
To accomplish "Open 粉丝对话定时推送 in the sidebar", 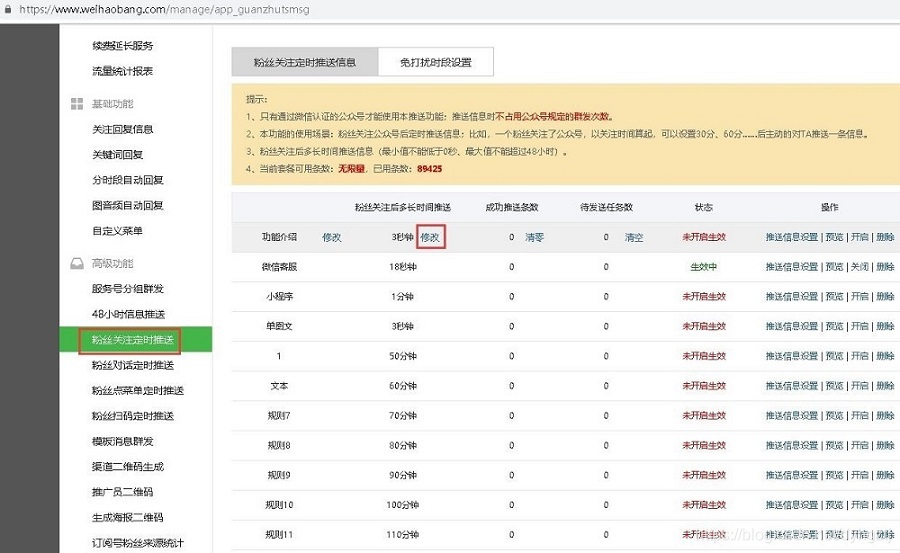I will click(x=133, y=365).
